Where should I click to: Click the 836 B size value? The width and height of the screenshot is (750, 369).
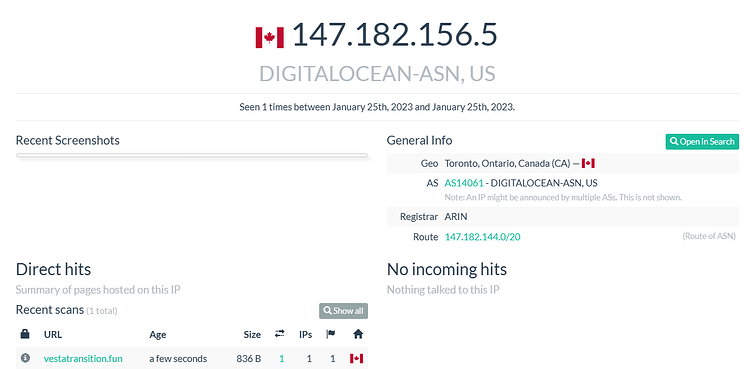pos(249,358)
